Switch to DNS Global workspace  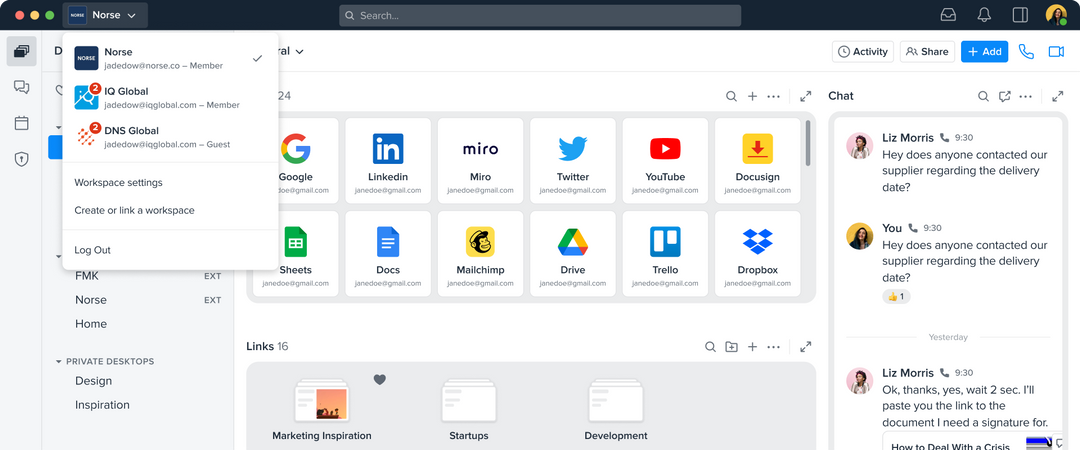point(170,137)
